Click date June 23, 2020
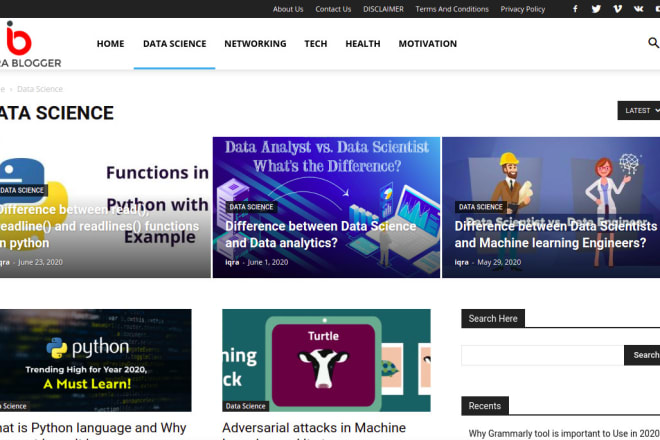 click(40, 262)
